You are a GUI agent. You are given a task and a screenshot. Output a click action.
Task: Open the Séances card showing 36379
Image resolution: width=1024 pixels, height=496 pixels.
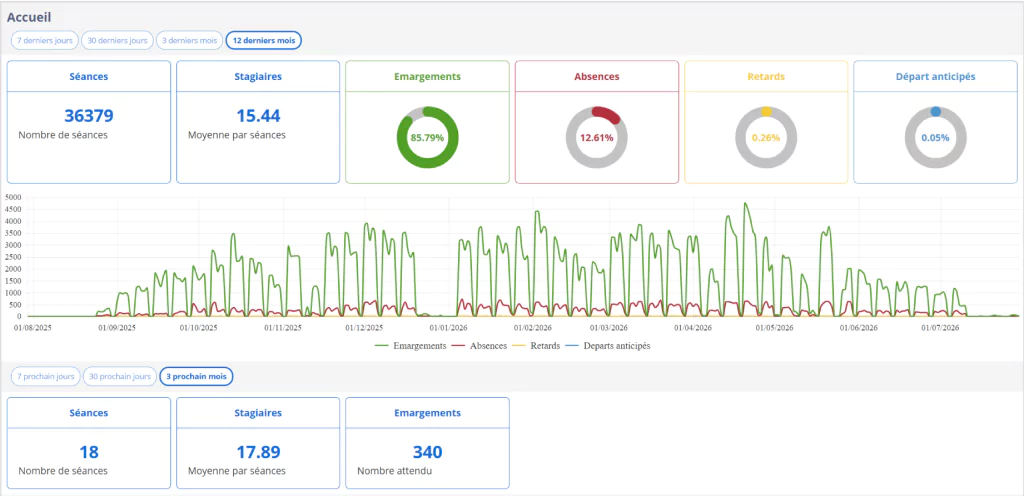(89, 122)
